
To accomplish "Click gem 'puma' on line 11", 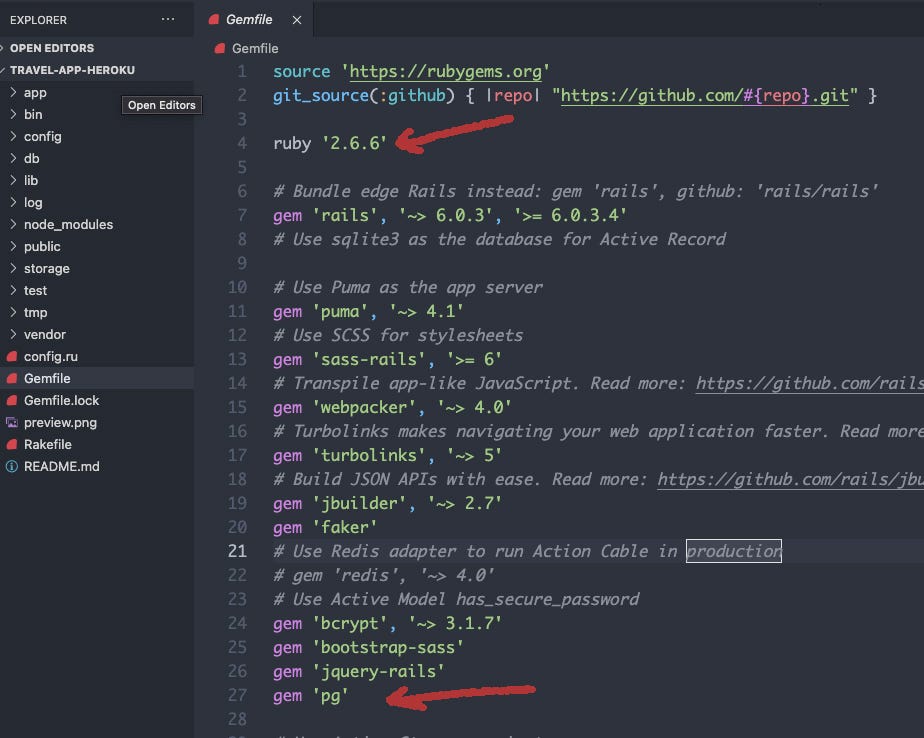I will (368, 311).
